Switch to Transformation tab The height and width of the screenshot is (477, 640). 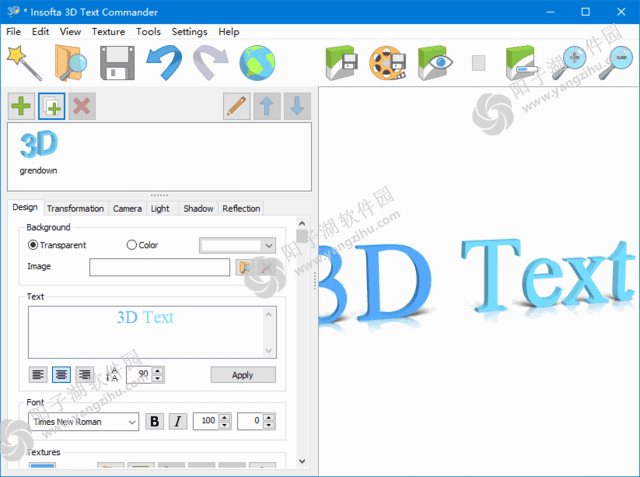pos(76,209)
